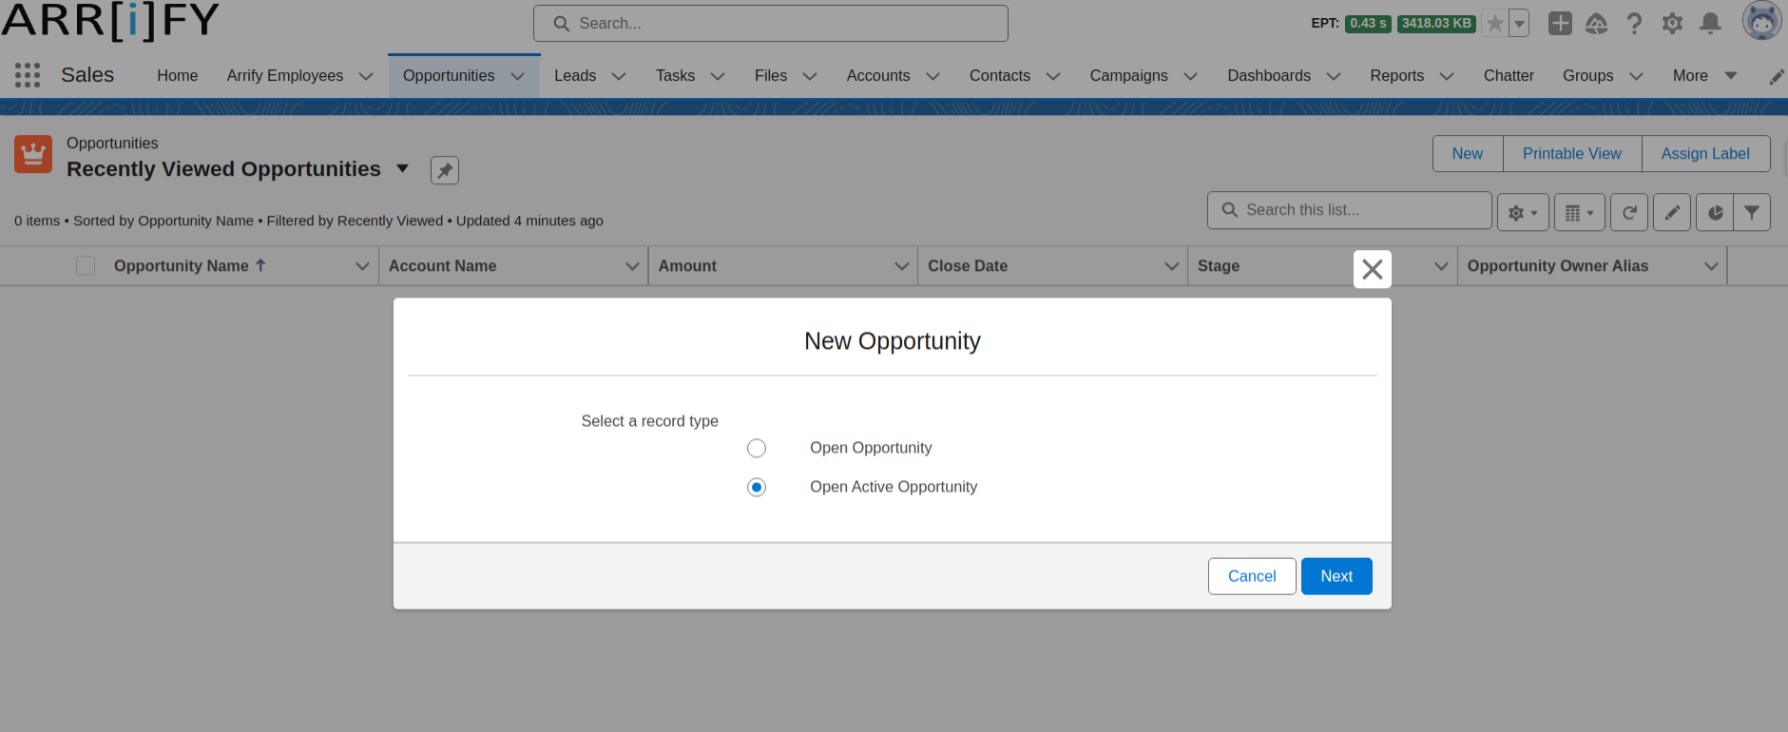Open the Setup gear icon
This screenshot has width=1788, height=732.
1672,23
